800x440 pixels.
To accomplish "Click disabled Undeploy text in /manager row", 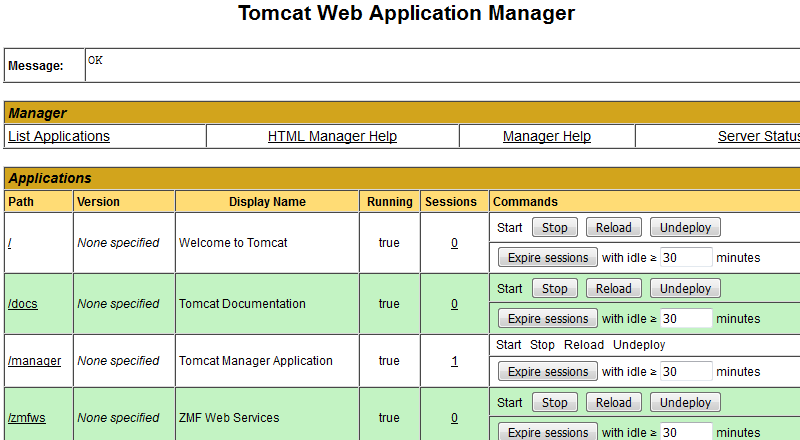I will (x=639, y=345).
